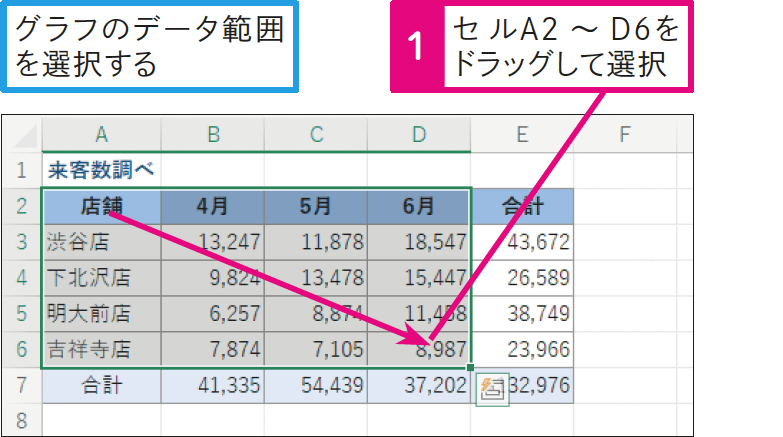Image resolution: width=783 pixels, height=437 pixels.
Task: Click the 合計 header cell in row 2
Action: [522, 206]
